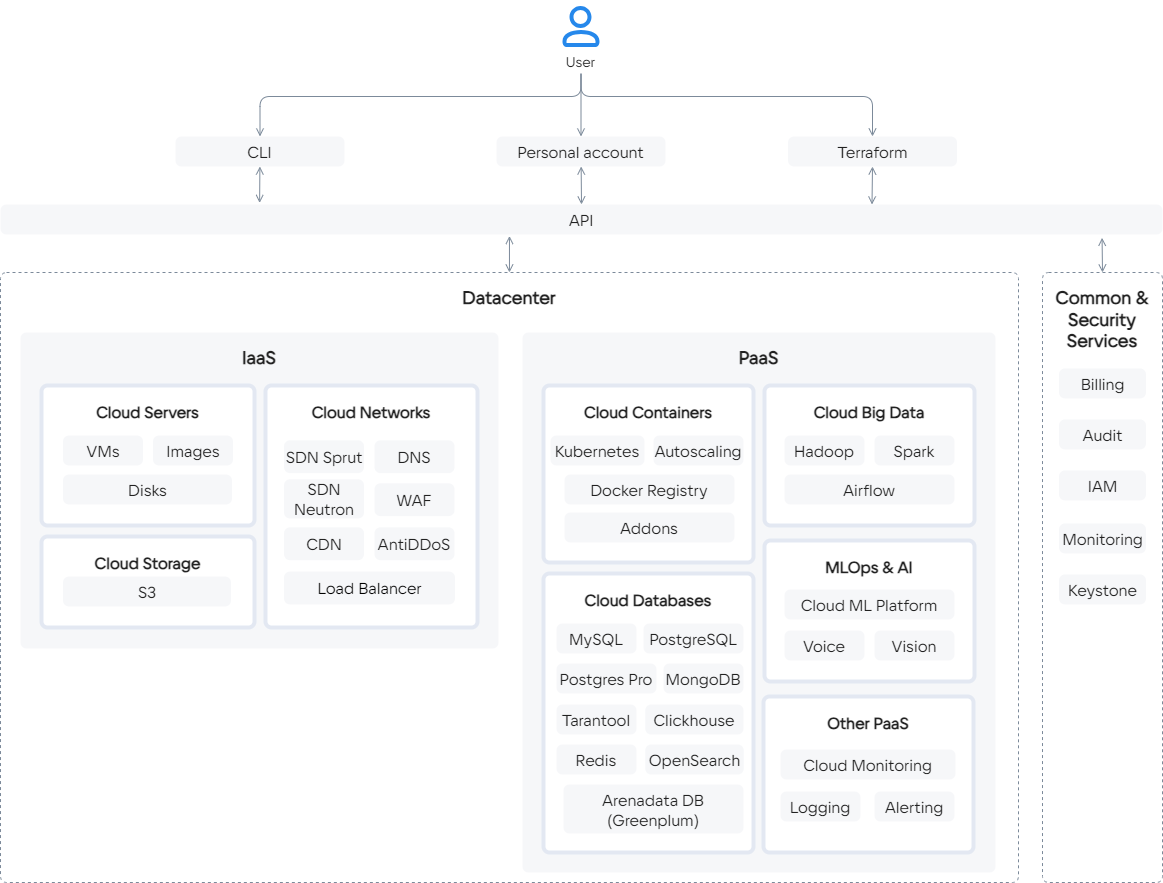Viewport: 1163px width, 883px height.
Task: Select the VMs chip
Action: [103, 450]
